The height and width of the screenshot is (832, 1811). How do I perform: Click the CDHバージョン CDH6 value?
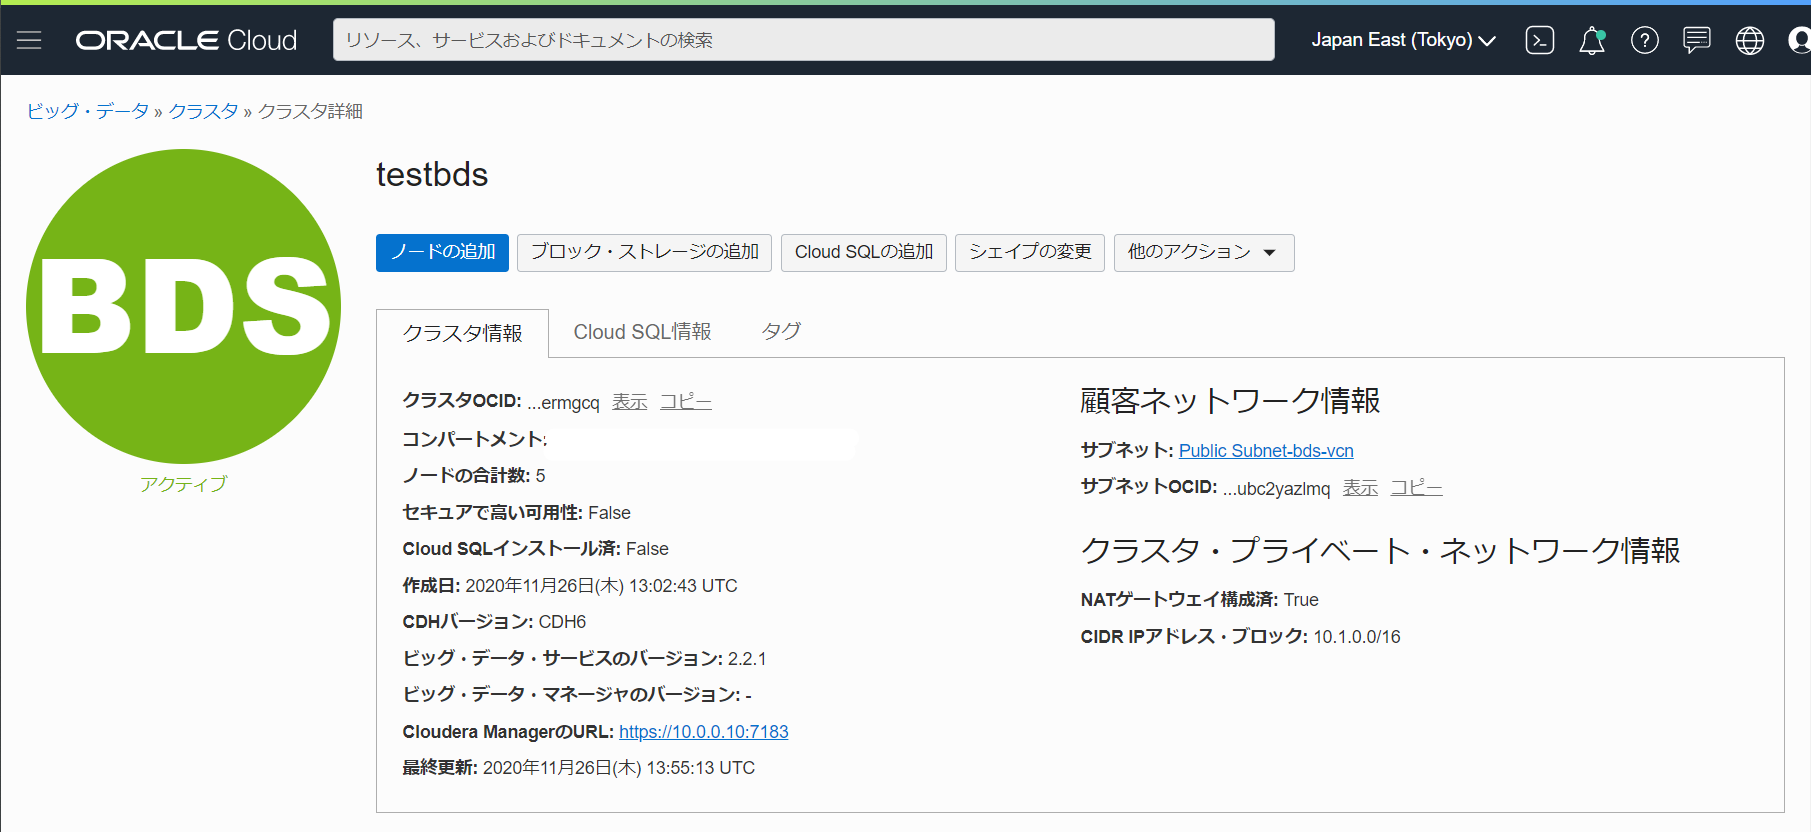562,622
